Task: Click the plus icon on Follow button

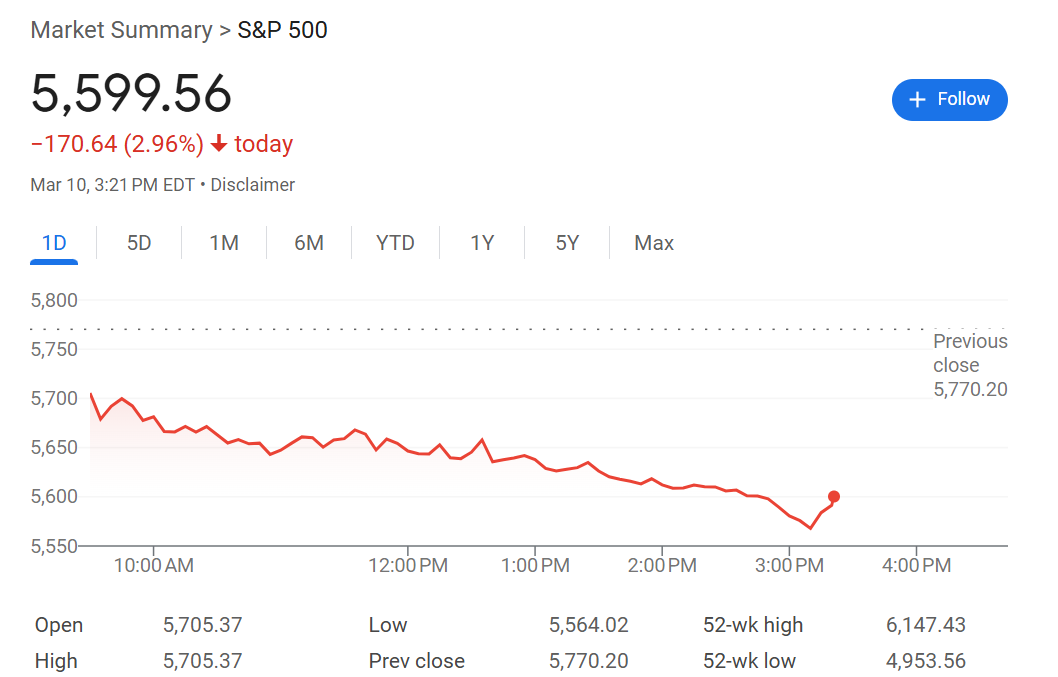Action: (917, 100)
